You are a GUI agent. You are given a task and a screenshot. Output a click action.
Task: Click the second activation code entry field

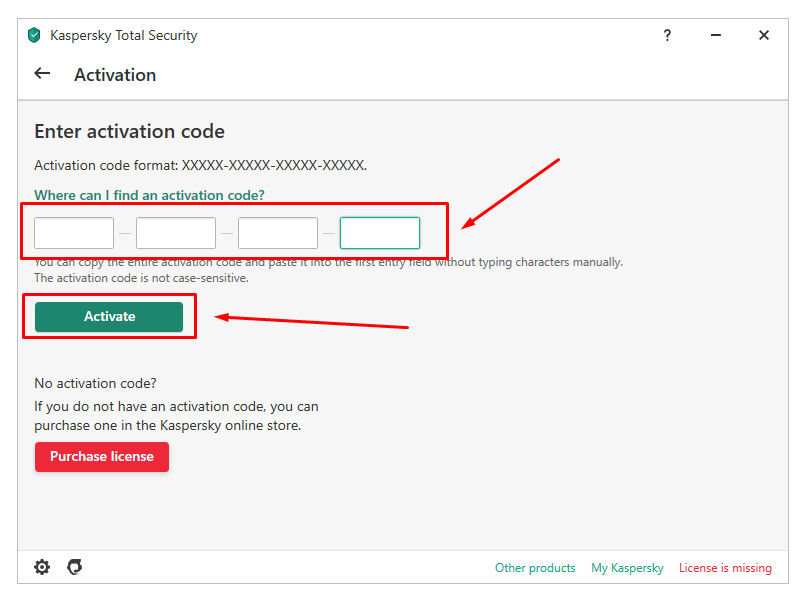pos(176,233)
